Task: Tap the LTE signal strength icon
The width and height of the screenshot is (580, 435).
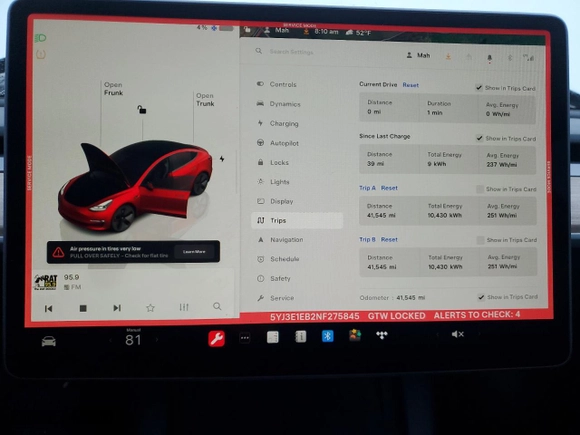Action: pyautogui.click(x=528, y=58)
